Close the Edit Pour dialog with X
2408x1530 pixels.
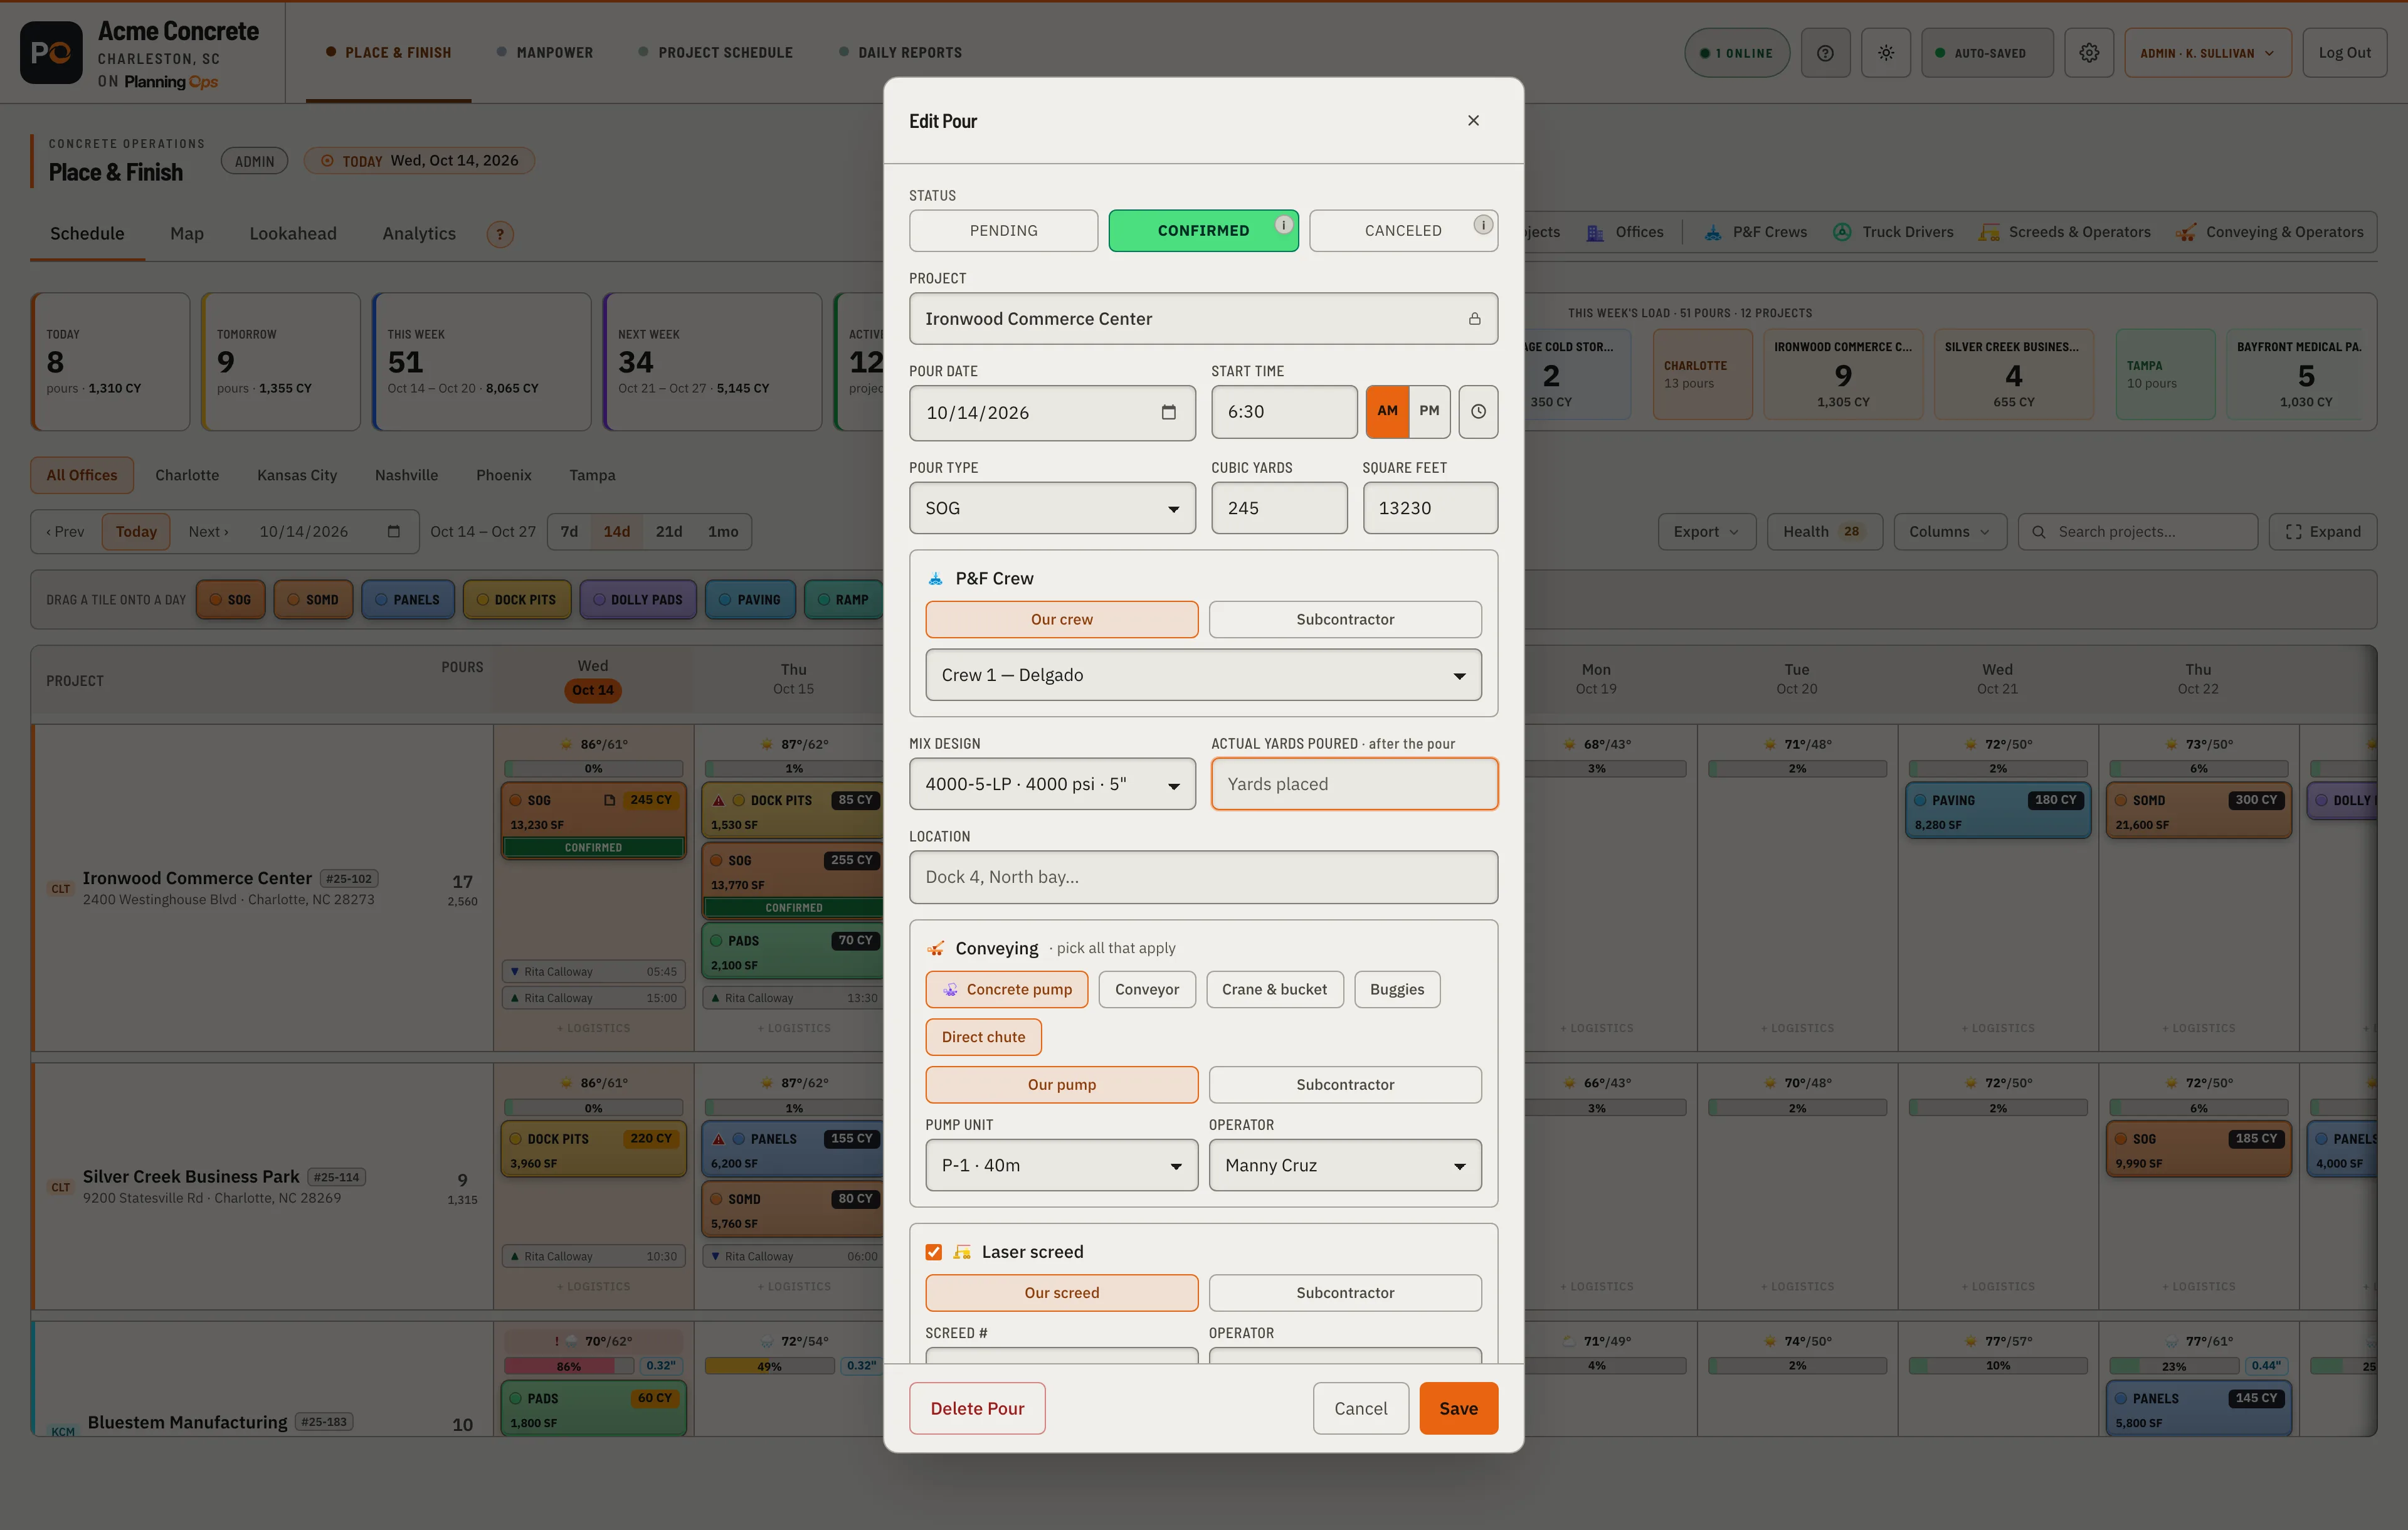pos(1473,120)
